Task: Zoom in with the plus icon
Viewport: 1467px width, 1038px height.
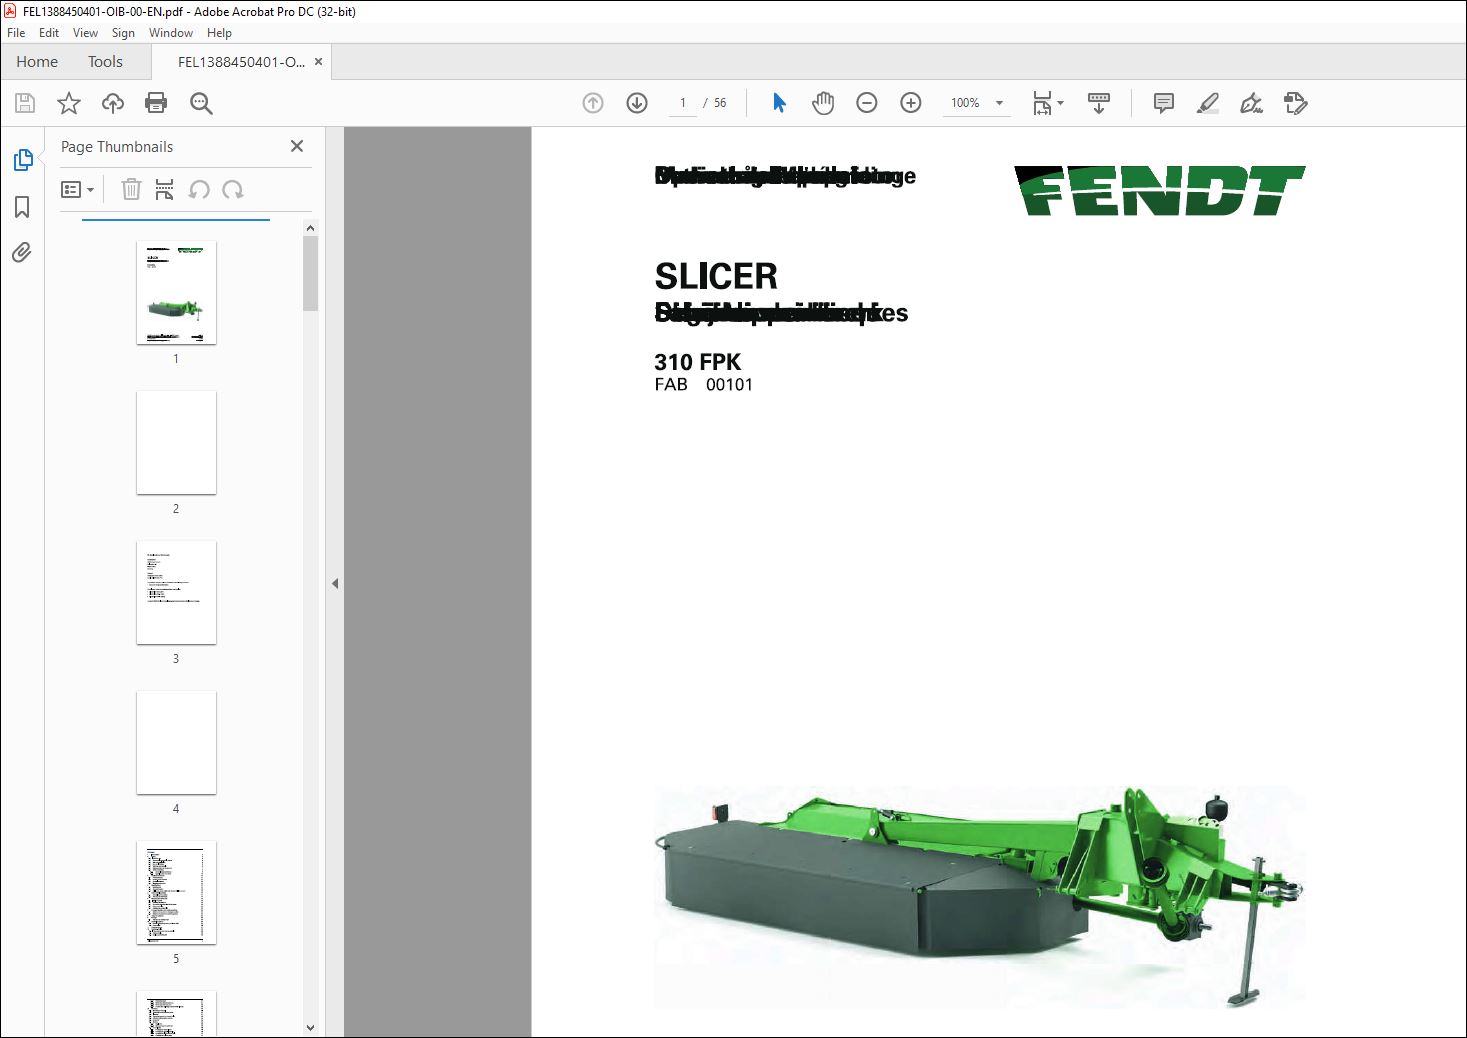Action: (x=911, y=103)
